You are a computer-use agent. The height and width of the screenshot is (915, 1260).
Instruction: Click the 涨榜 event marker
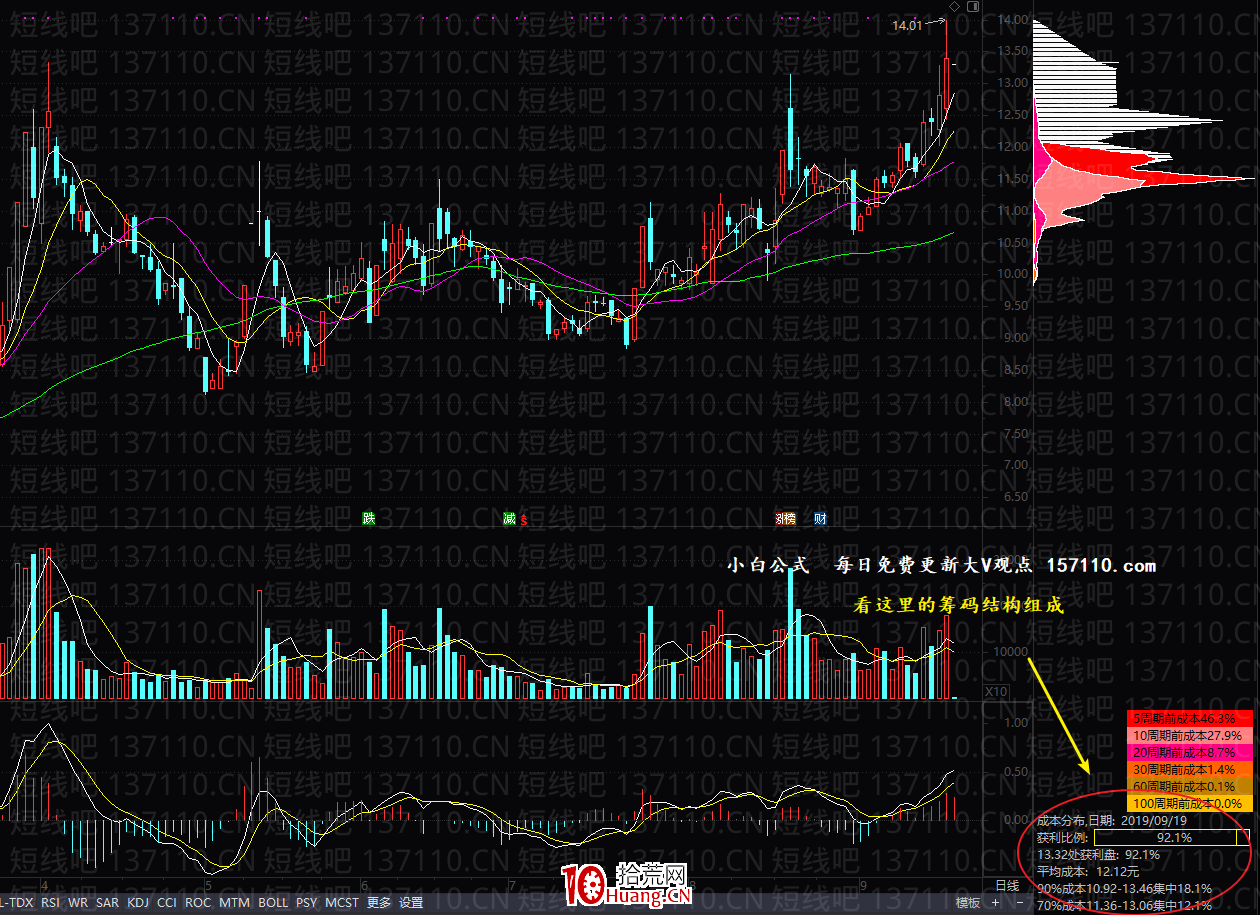pyautogui.click(x=786, y=518)
